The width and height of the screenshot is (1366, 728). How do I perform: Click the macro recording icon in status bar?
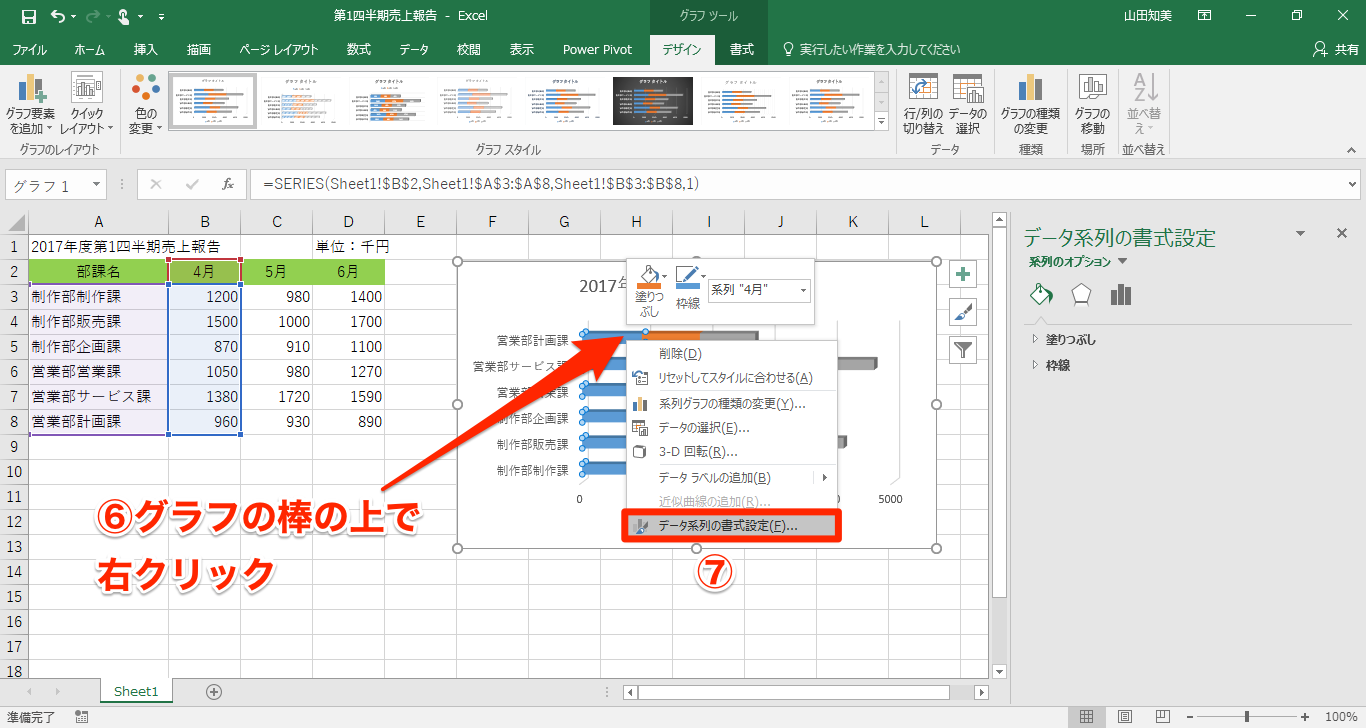pyautogui.click(x=81, y=717)
